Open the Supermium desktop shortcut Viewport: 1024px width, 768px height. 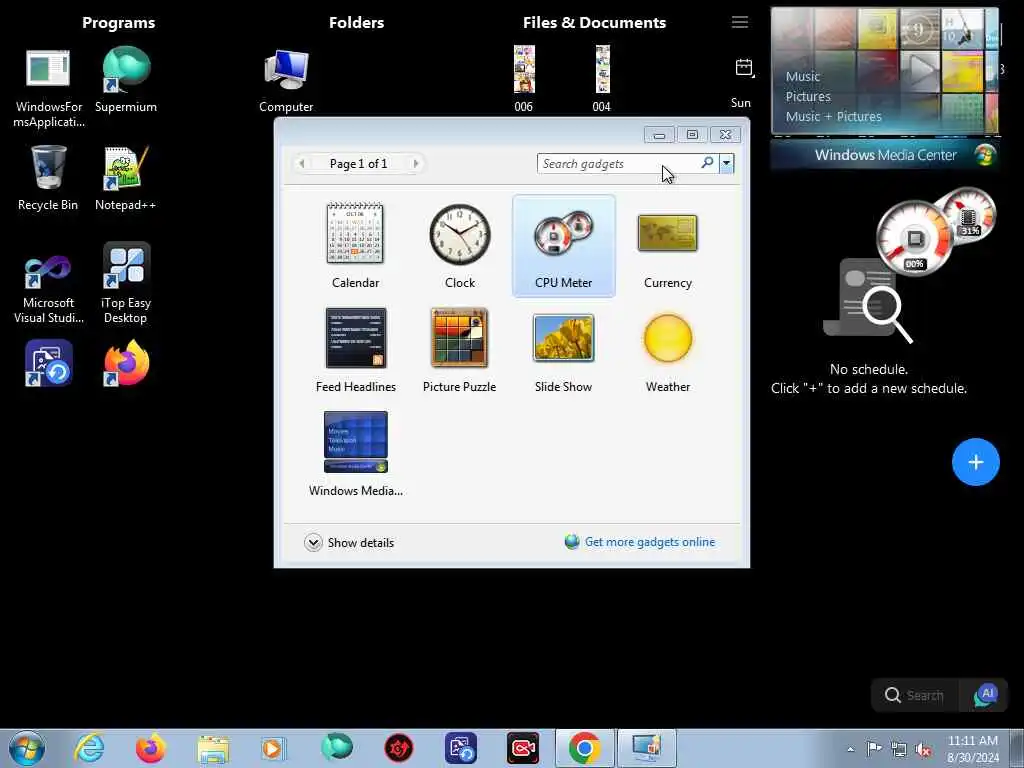pos(126,80)
